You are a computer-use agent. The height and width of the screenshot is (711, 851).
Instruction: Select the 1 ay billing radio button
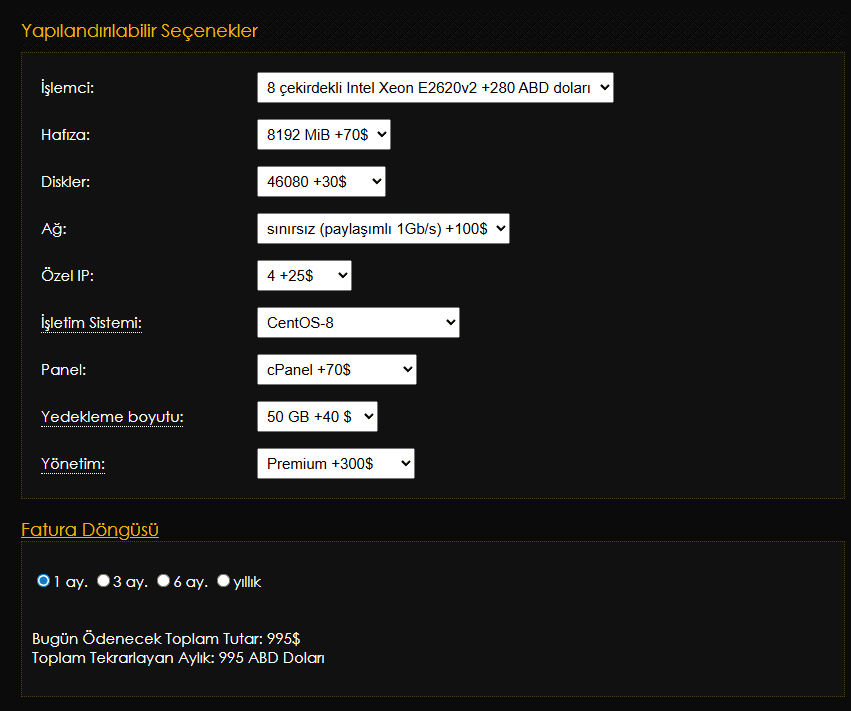[43, 581]
